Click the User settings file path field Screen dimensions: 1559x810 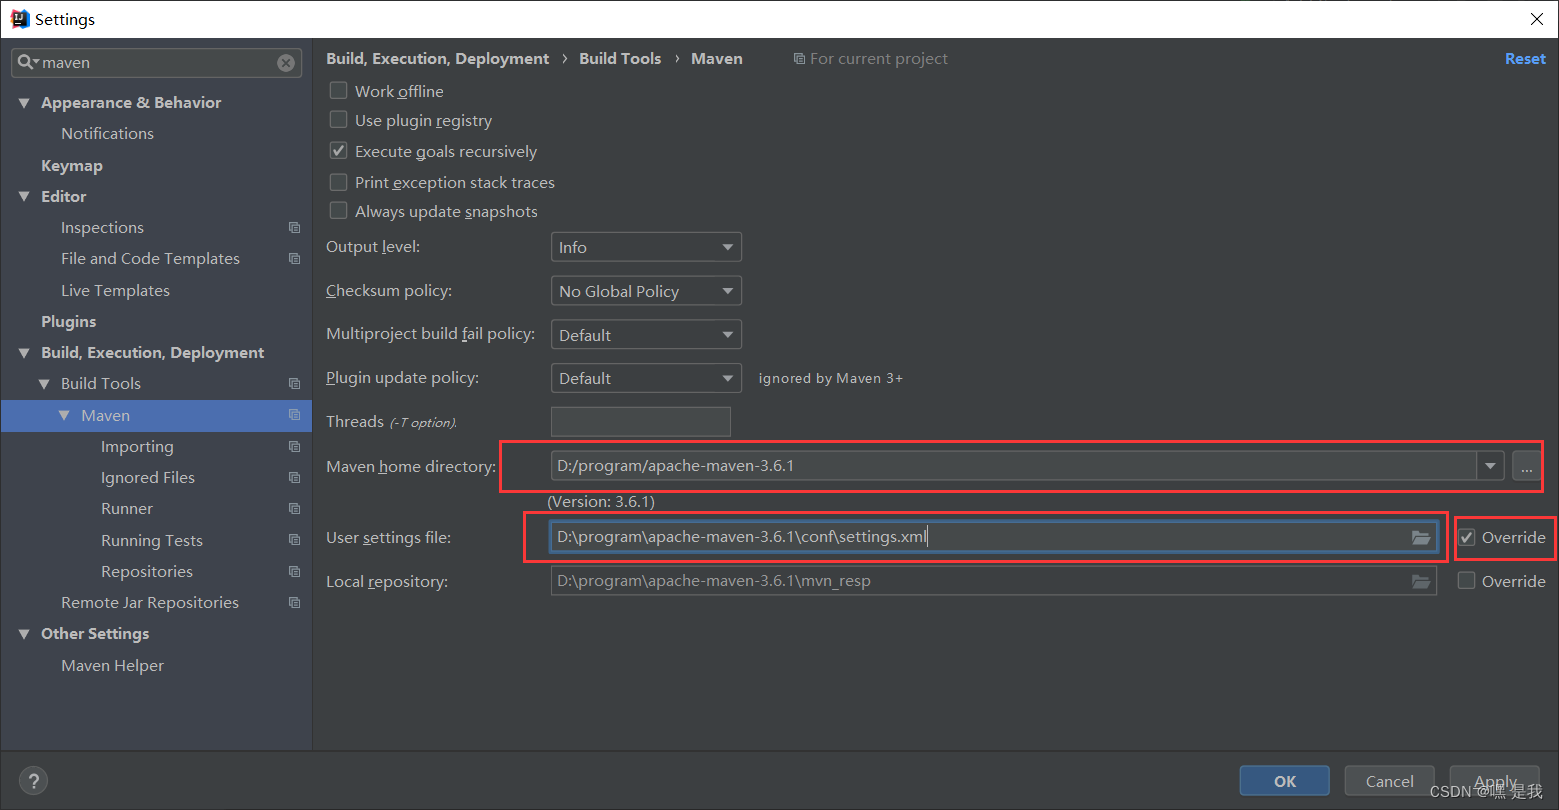pos(994,538)
